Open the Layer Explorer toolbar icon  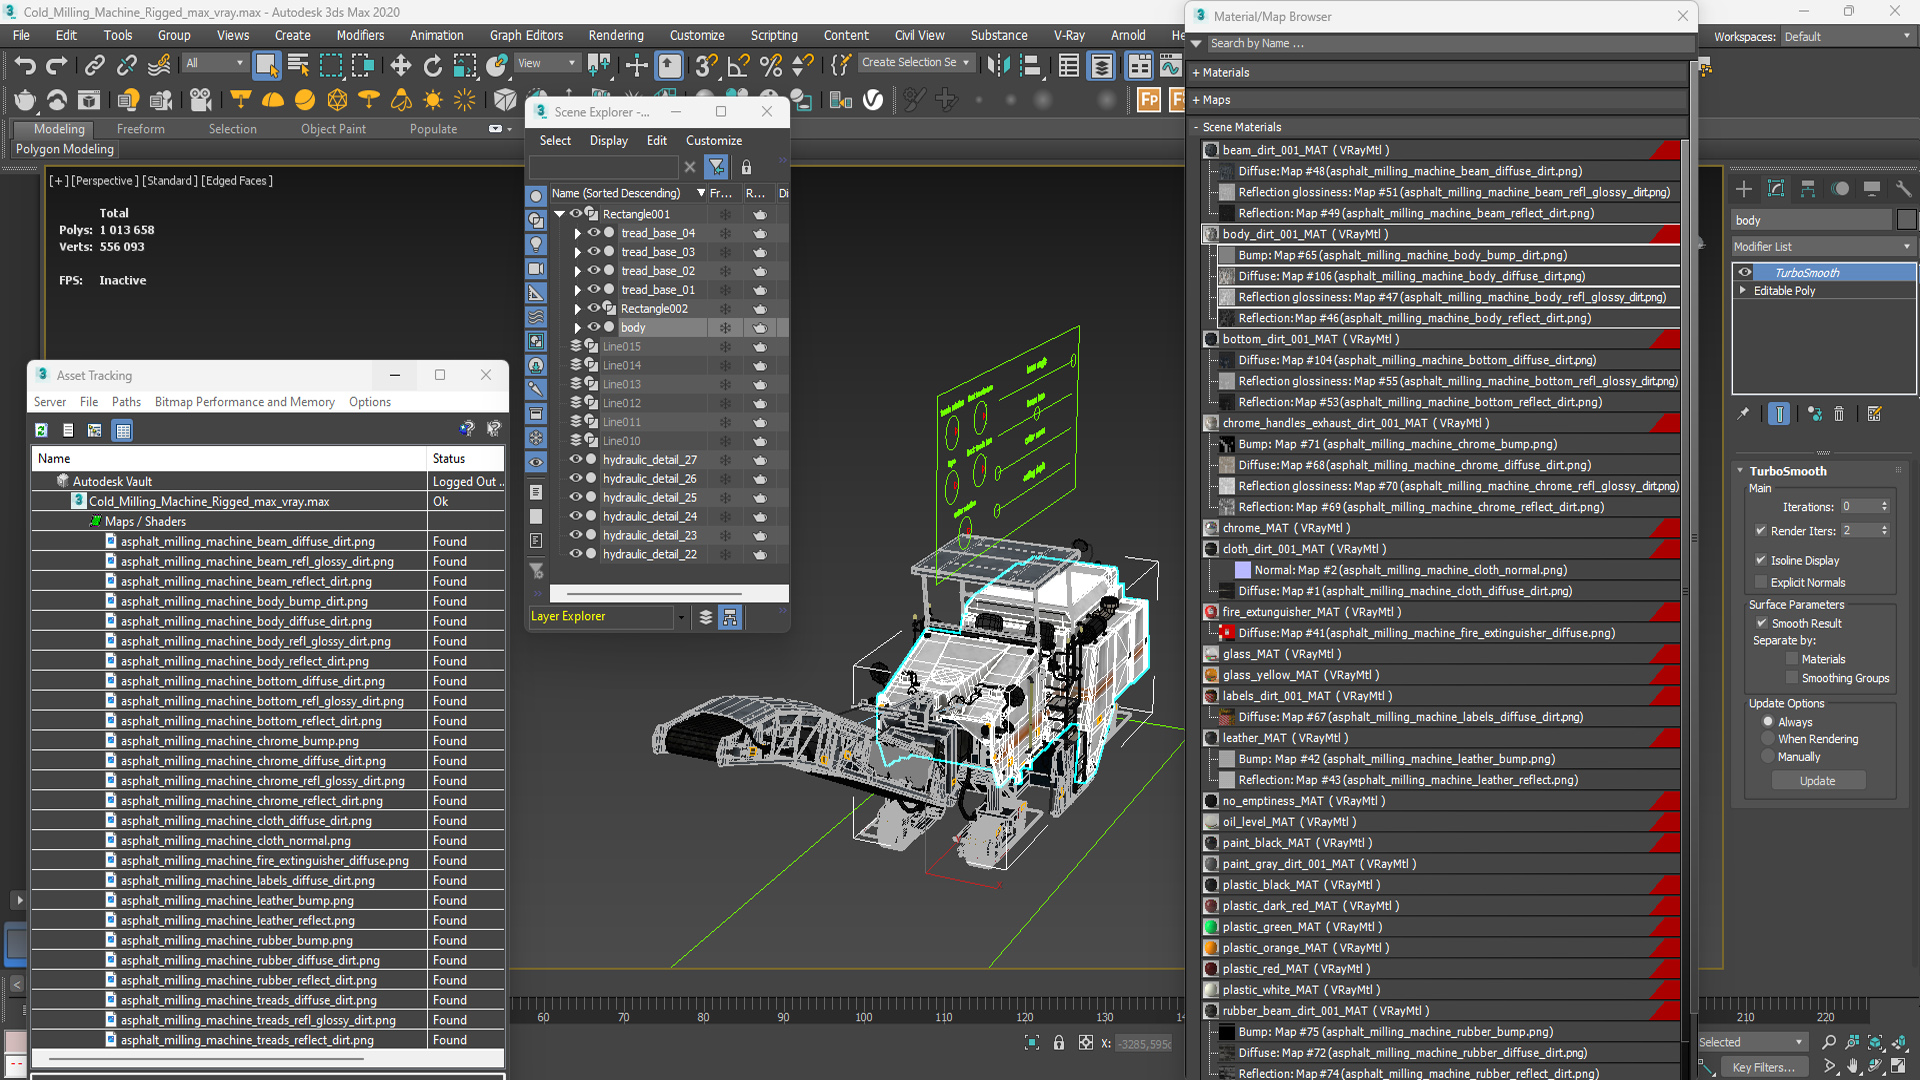(x=1101, y=66)
